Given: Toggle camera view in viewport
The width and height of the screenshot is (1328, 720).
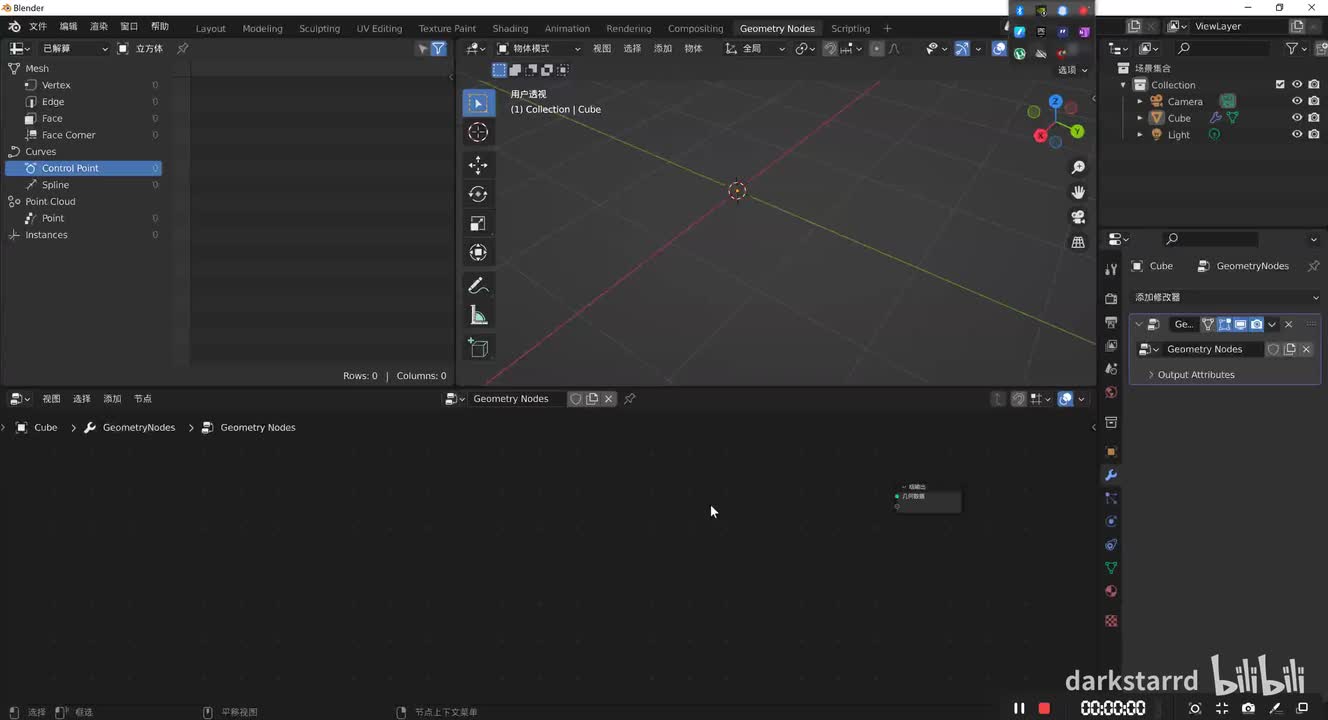Looking at the screenshot, I should tap(1078, 217).
